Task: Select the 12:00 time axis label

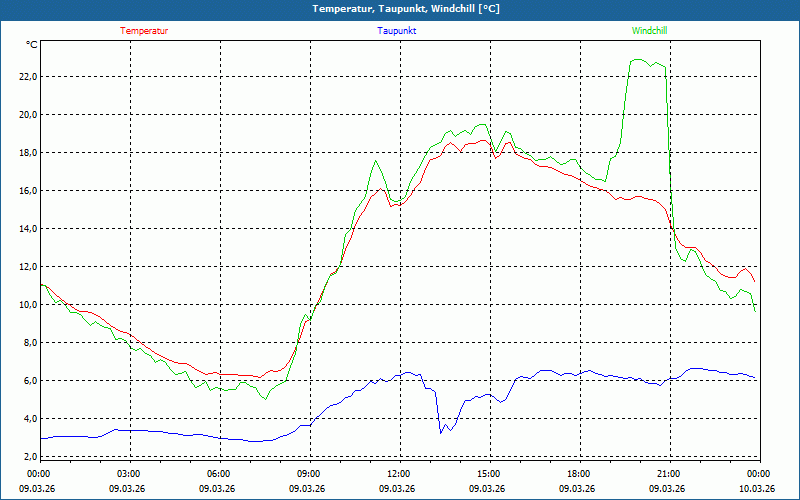Action: 399,474
